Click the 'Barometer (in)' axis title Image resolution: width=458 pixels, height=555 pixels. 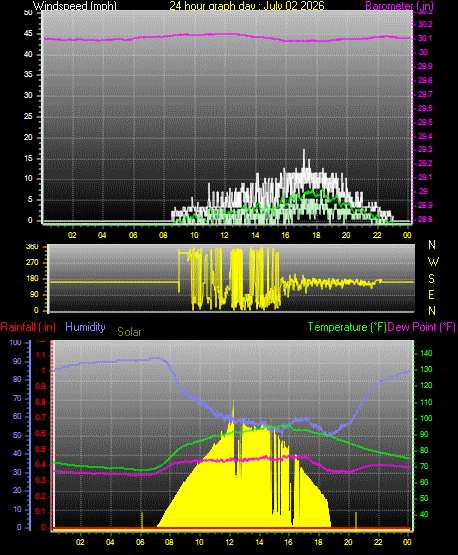400,5
